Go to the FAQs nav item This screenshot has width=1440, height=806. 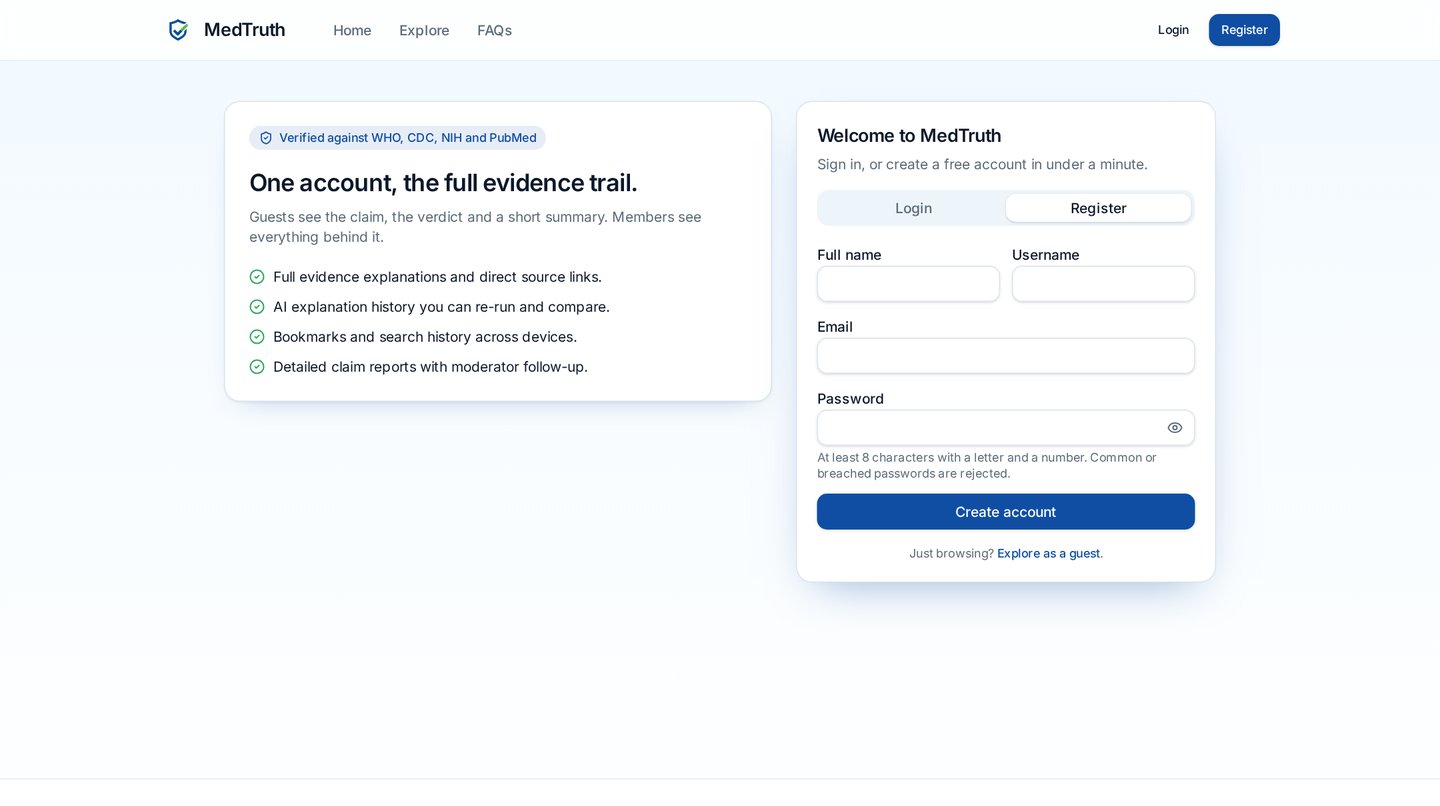tap(494, 30)
